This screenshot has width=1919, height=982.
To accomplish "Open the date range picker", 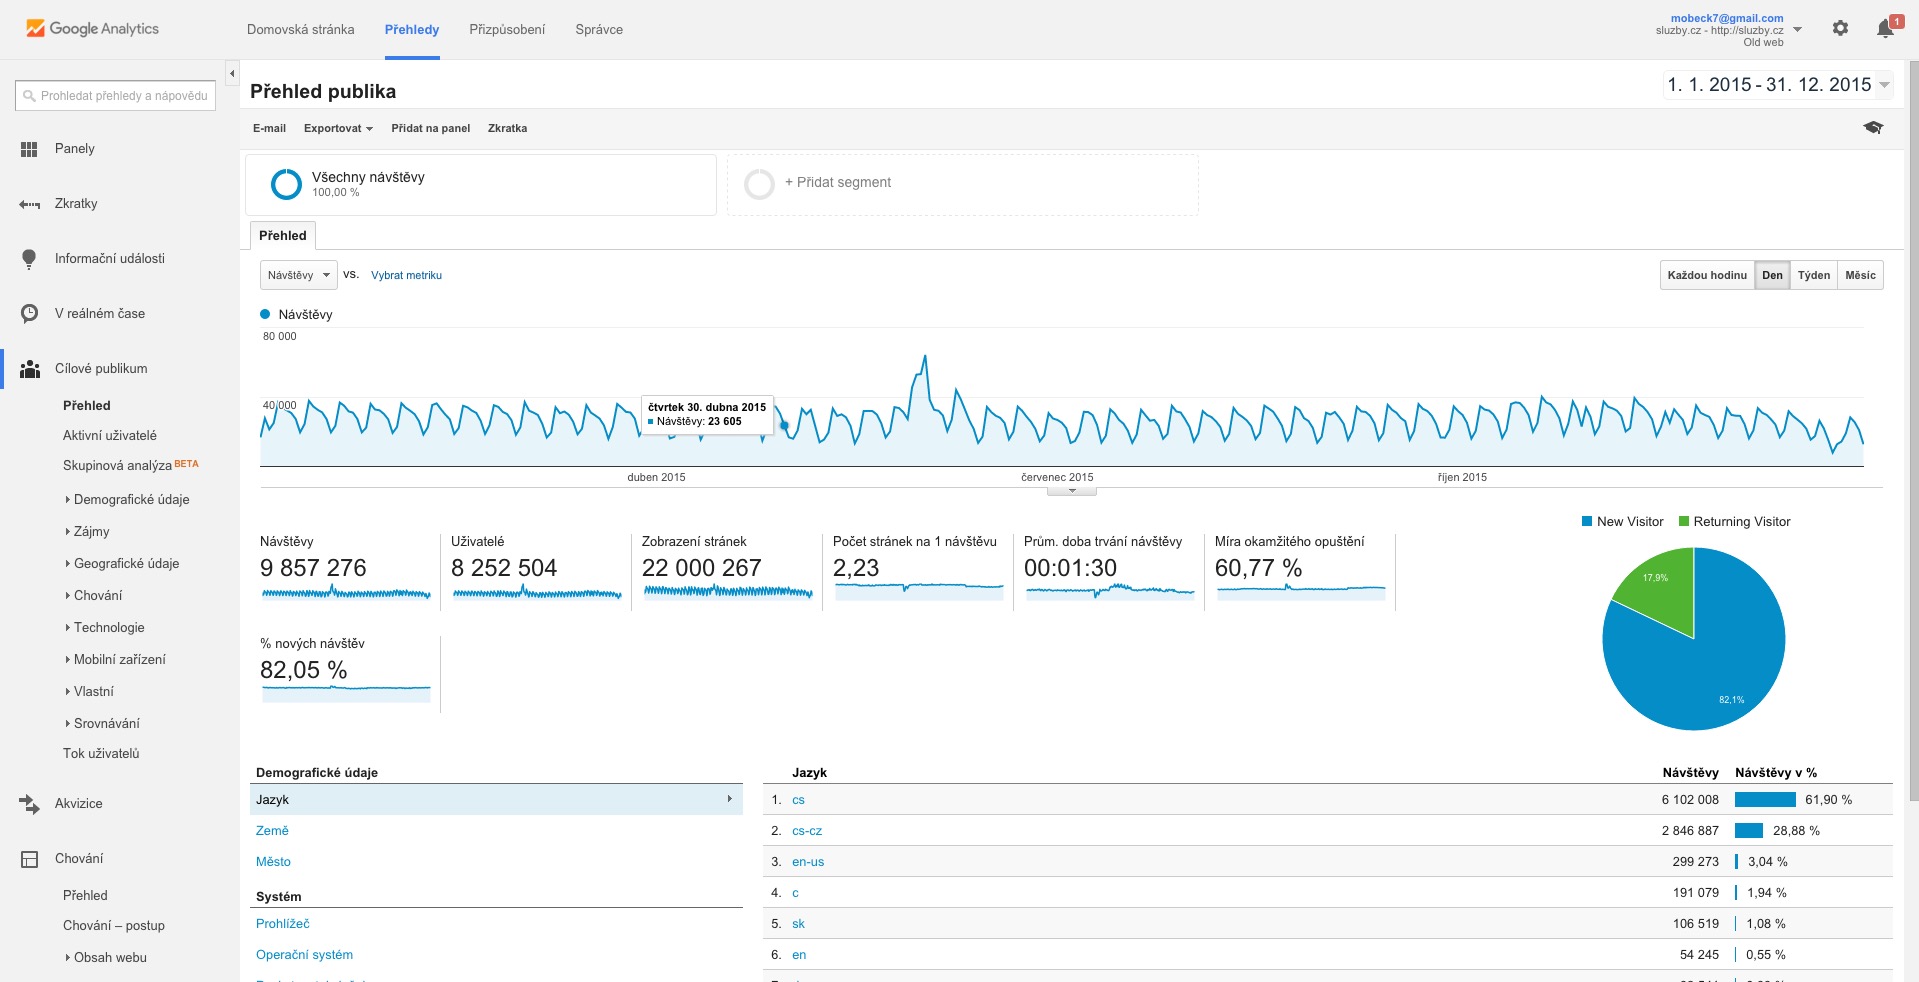I will click(1777, 85).
